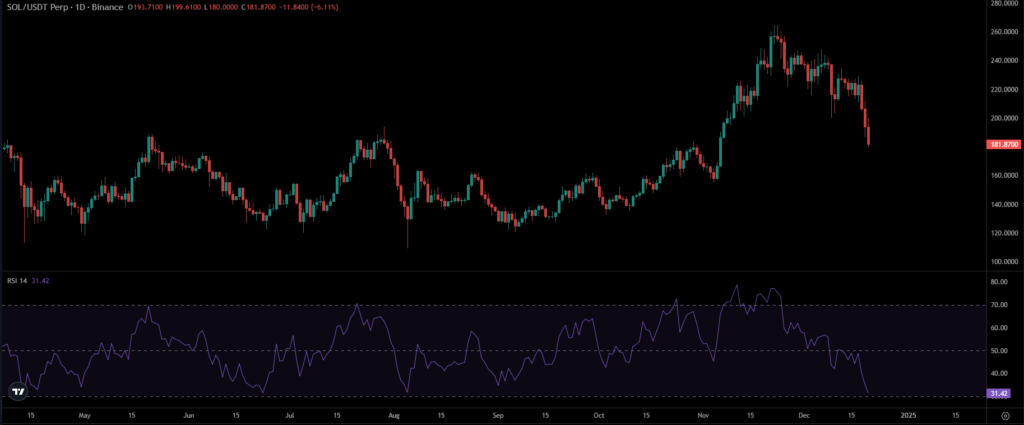Image resolution: width=1024 pixels, height=425 pixels.
Task: Click the 140.0000 price axis label
Action: pos(1003,204)
